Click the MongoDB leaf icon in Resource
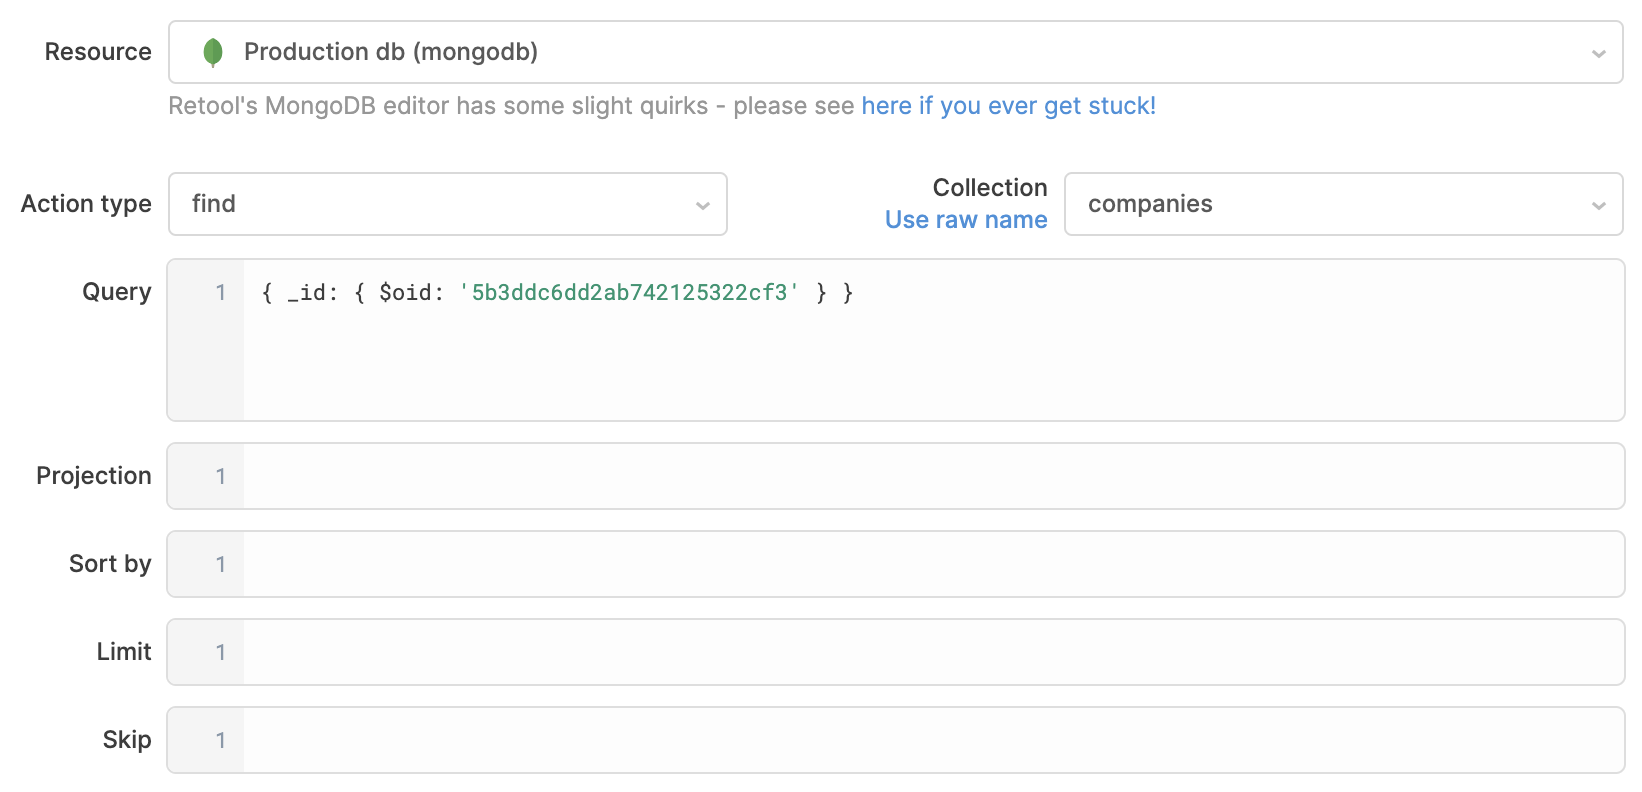1642x792 pixels. [212, 52]
